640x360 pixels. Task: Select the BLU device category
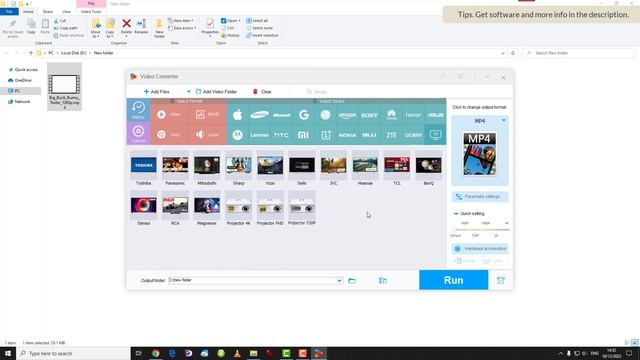(369, 135)
